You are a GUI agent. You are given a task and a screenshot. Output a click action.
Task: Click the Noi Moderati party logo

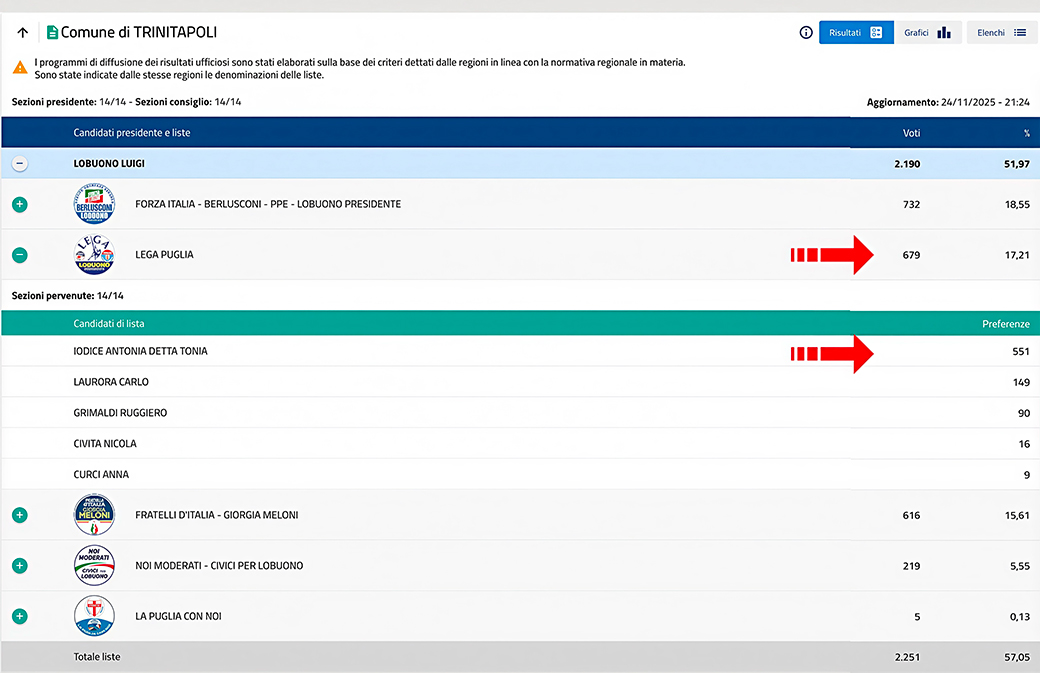pos(94,566)
